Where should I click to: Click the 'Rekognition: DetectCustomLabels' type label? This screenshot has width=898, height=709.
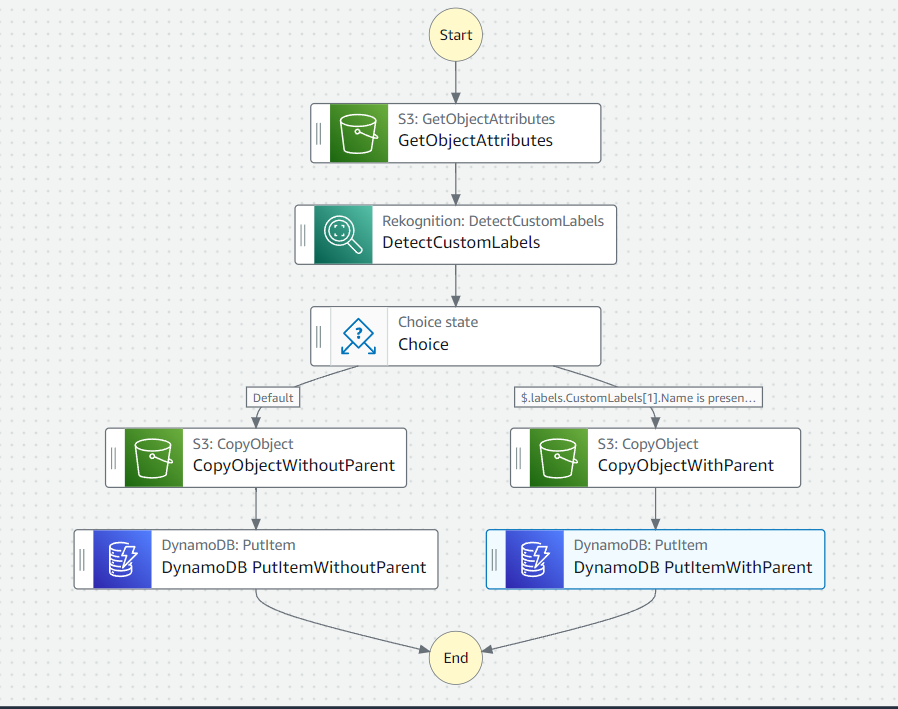(x=493, y=220)
